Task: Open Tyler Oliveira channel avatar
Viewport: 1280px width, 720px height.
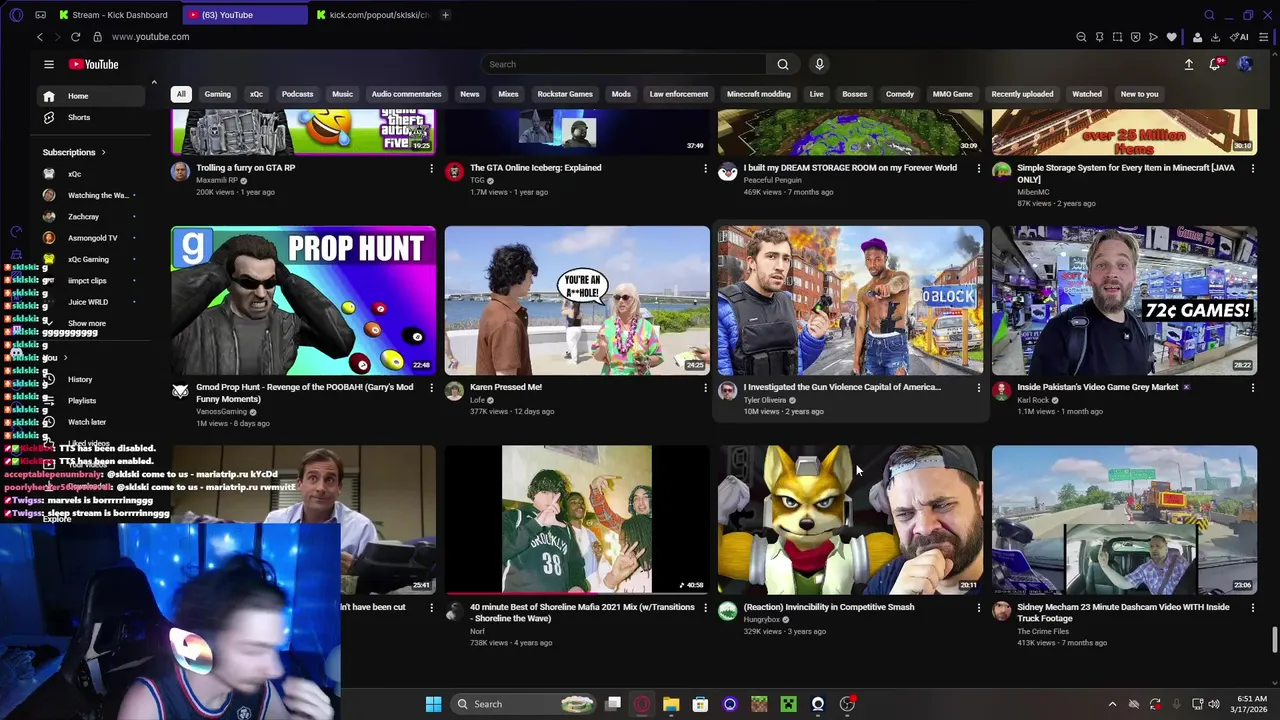Action: point(727,392)
